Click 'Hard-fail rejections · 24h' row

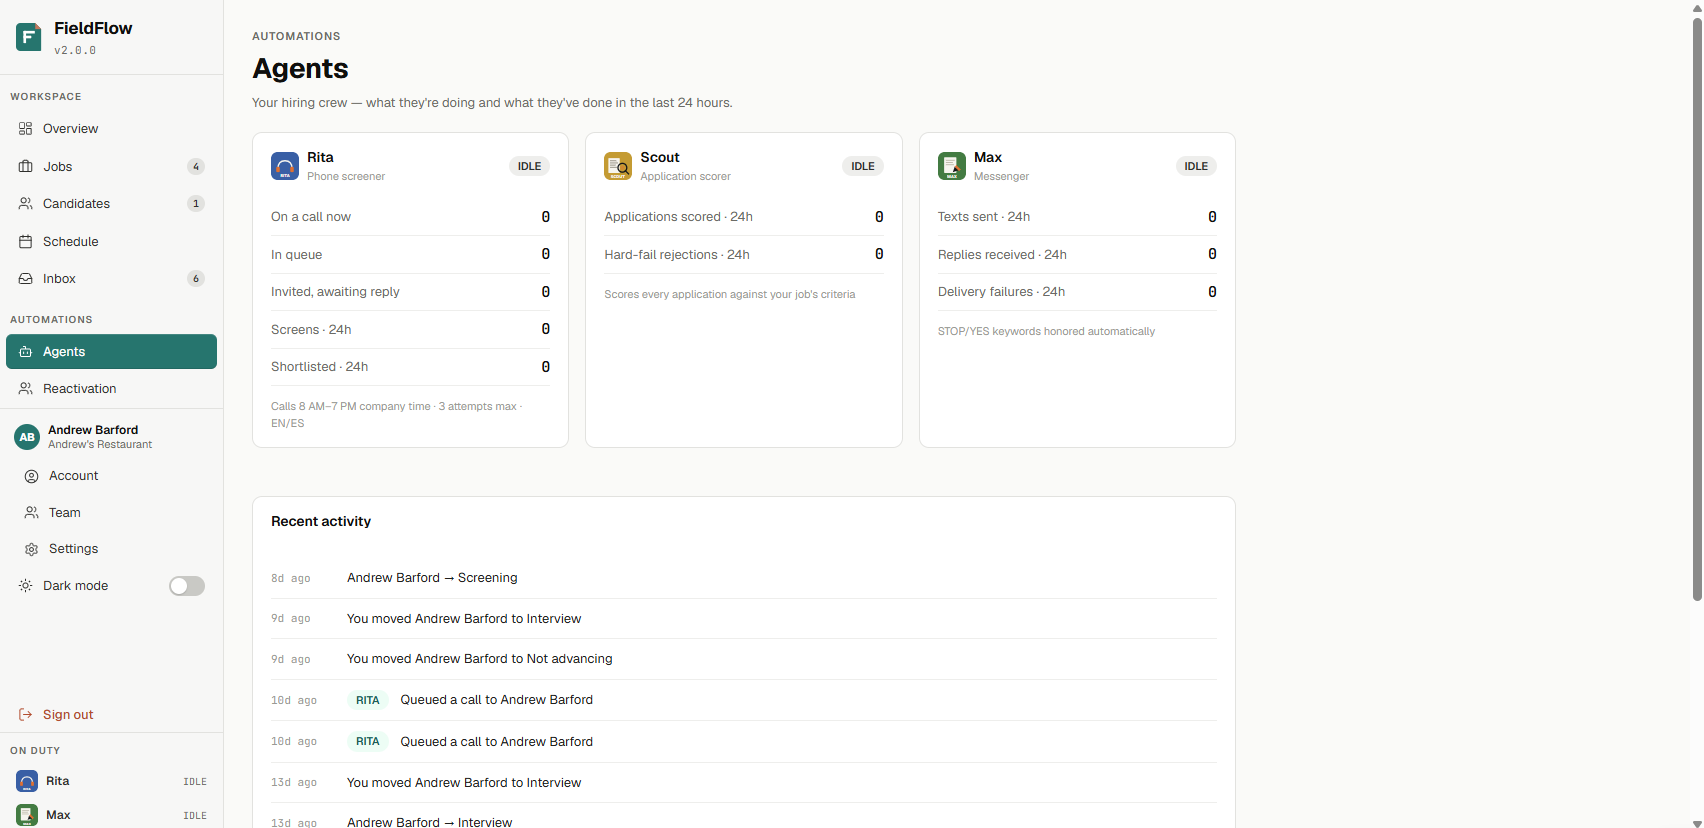pyautogui.click(x=743, y=255)
